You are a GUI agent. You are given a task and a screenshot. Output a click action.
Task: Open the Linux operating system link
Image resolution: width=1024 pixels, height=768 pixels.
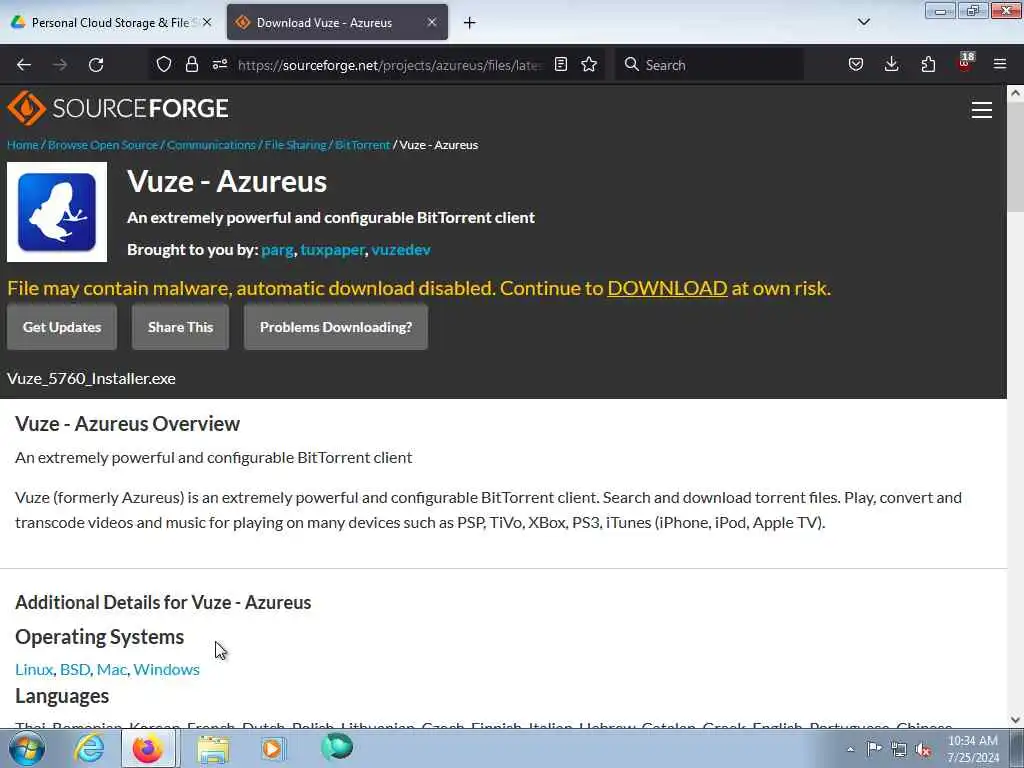point(34,669)
